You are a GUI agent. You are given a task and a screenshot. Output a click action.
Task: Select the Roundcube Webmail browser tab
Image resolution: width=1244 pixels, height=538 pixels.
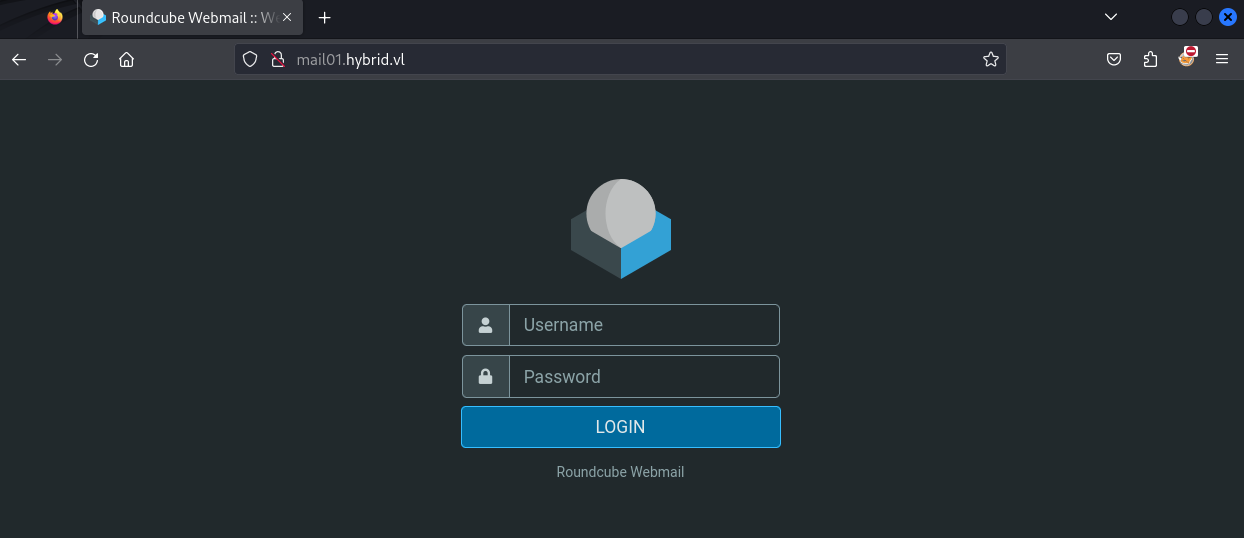(191, 17)
